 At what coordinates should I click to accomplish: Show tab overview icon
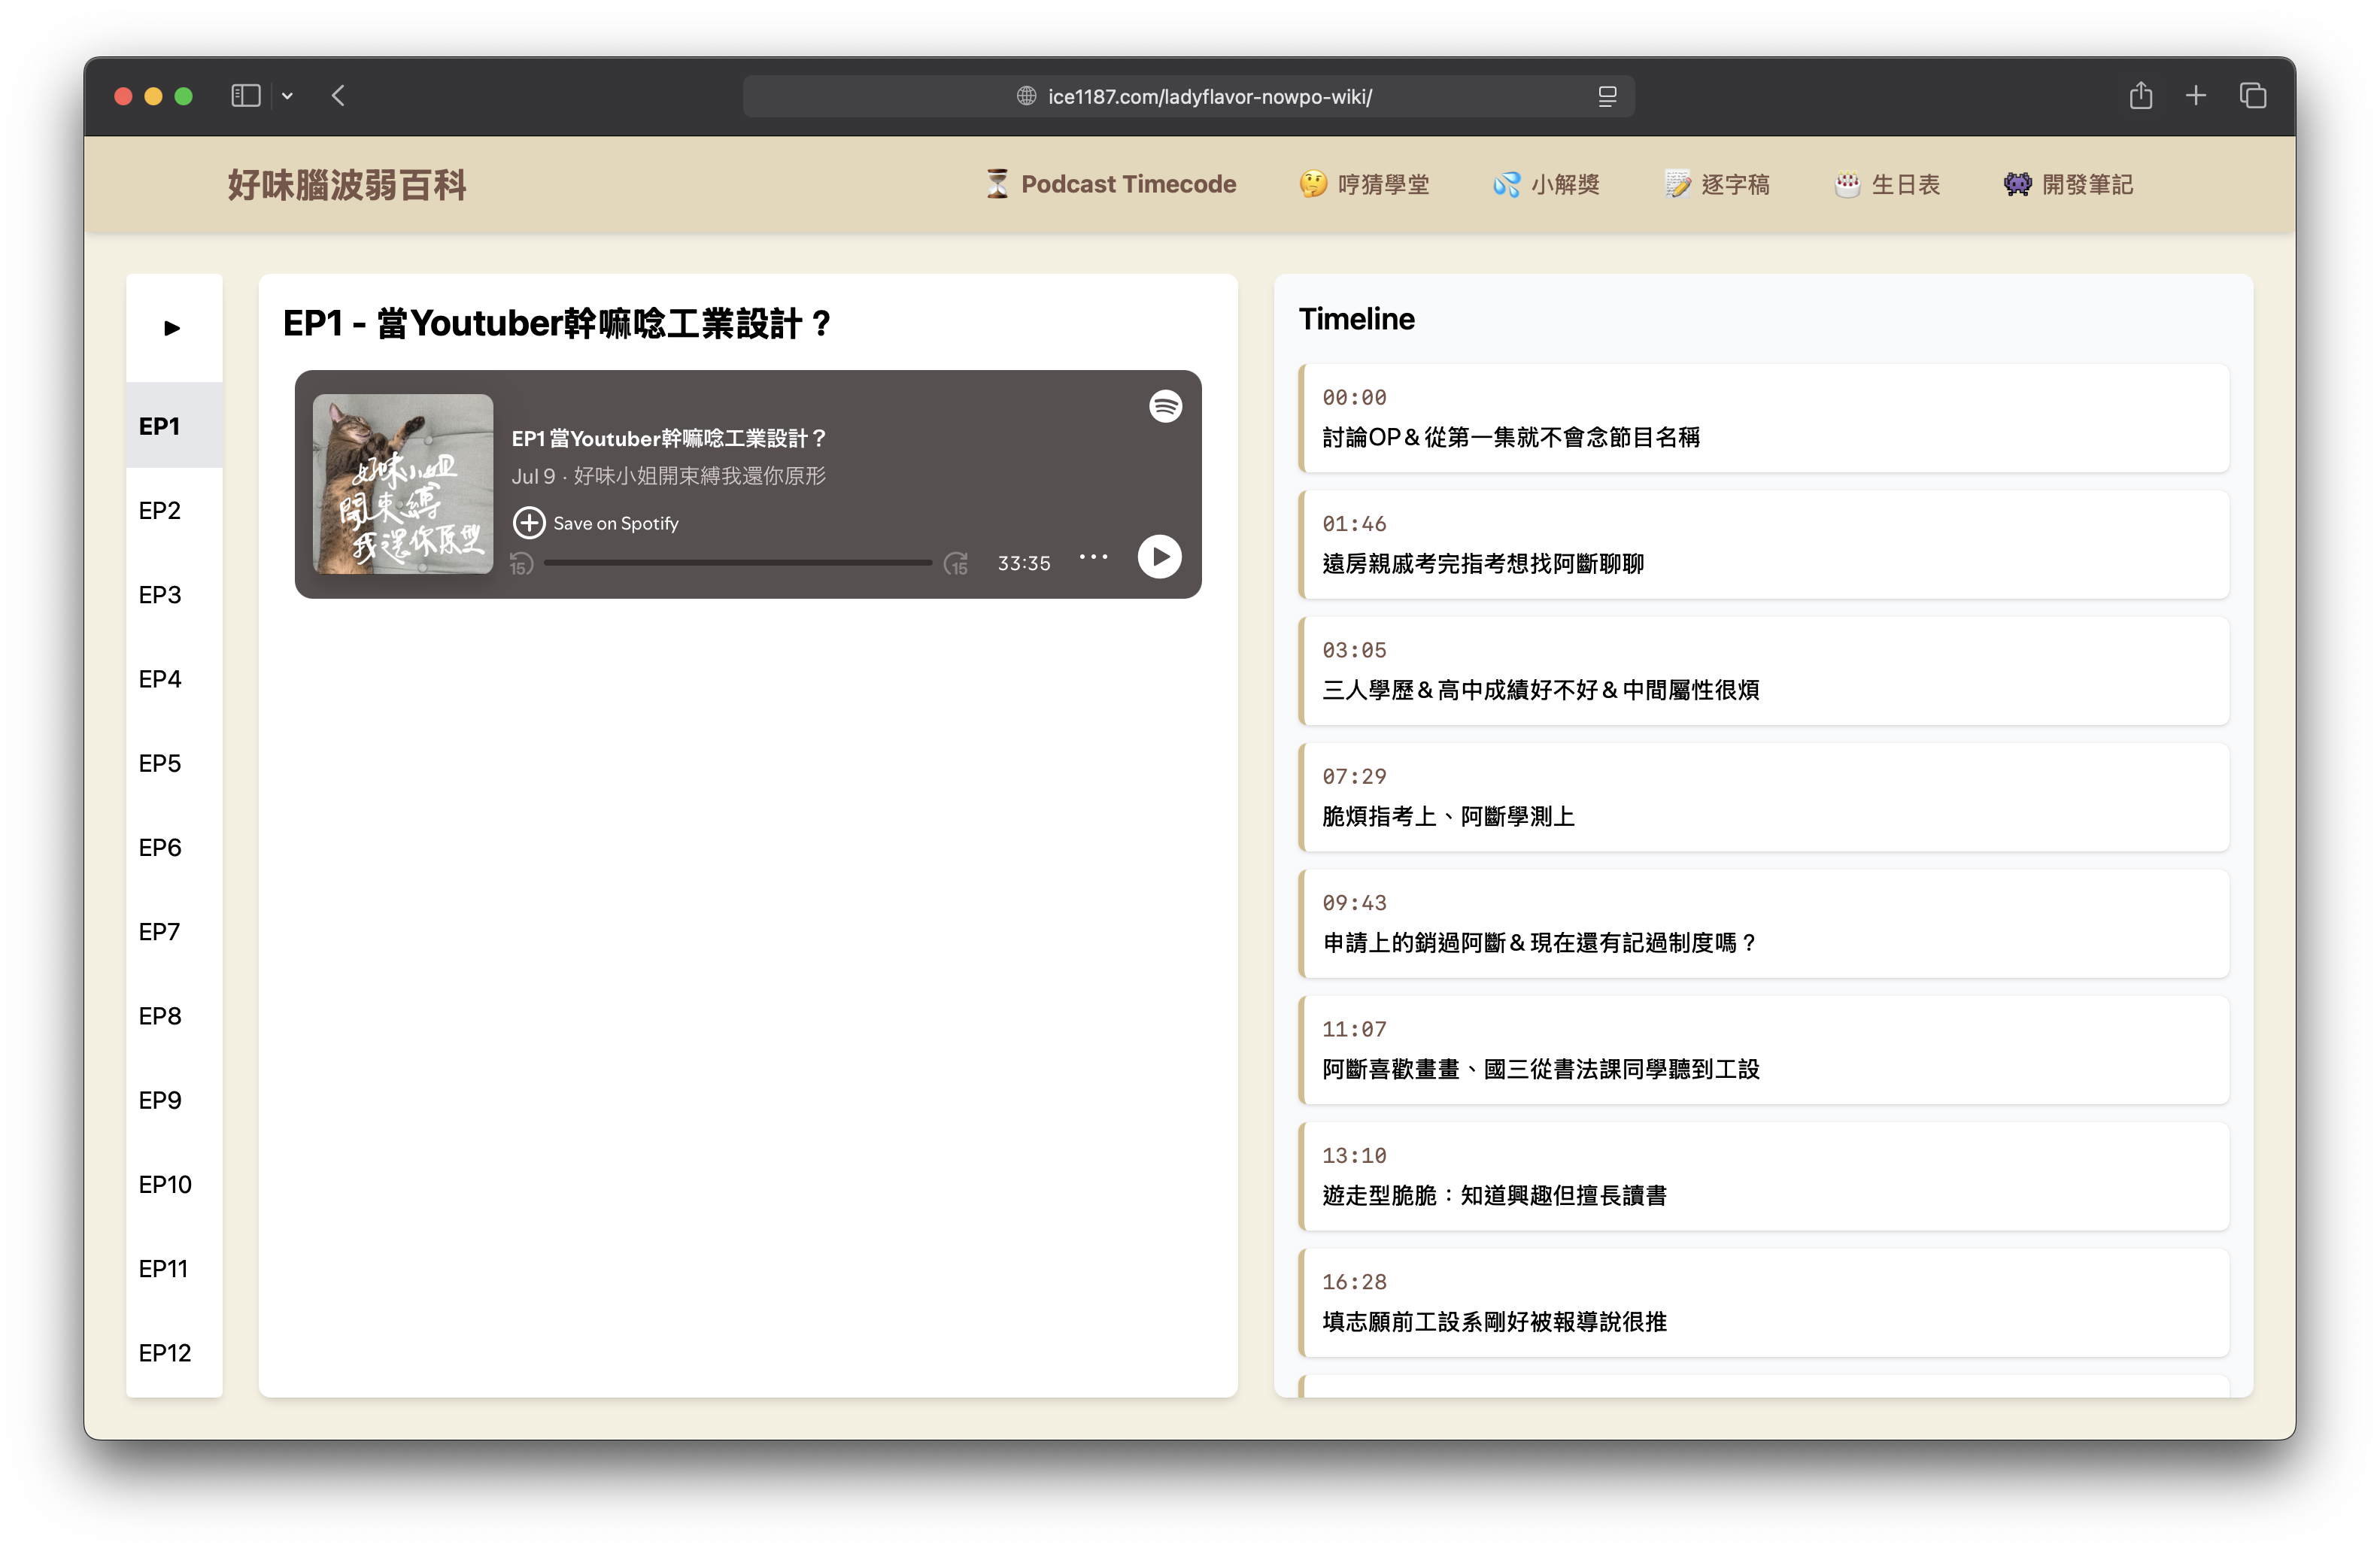coord(2252,96)
